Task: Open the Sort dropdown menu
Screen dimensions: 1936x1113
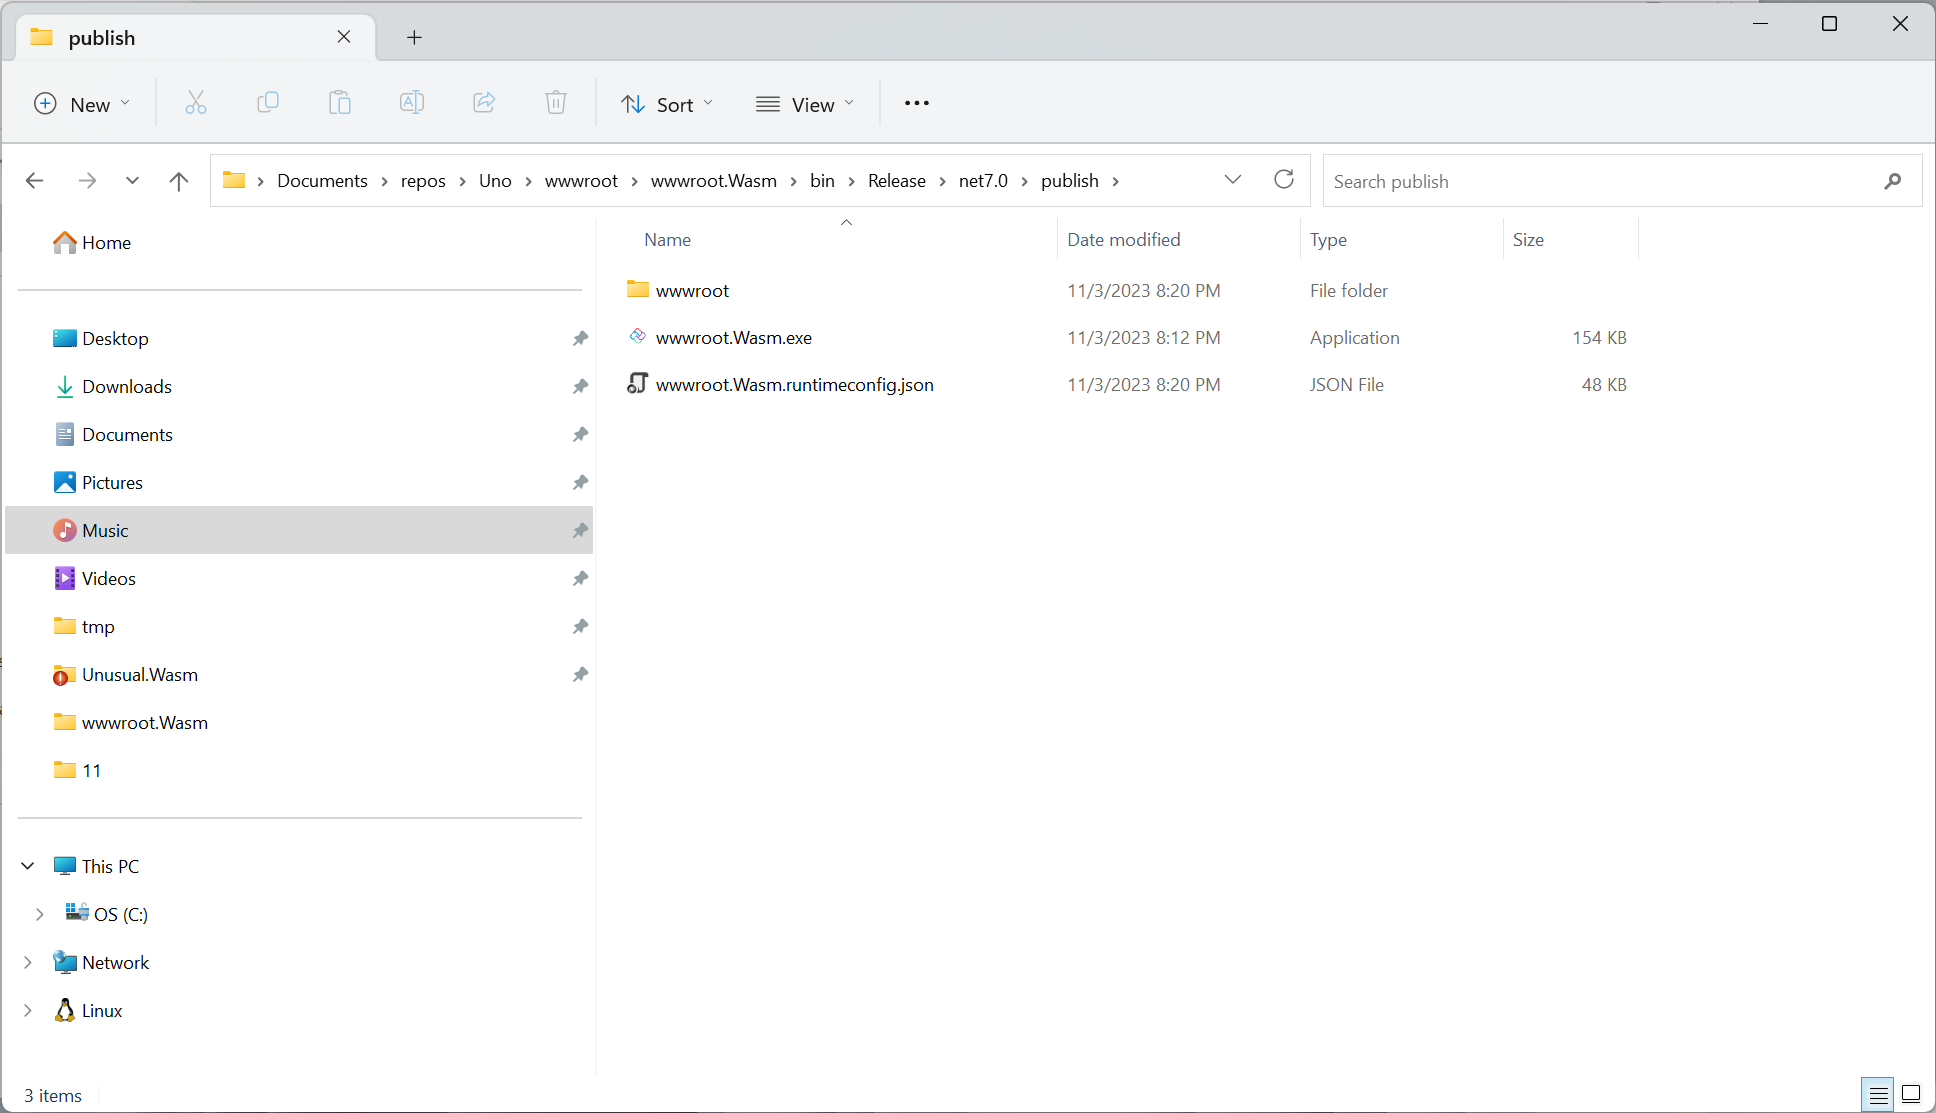Action: click(x=666, y=103)
